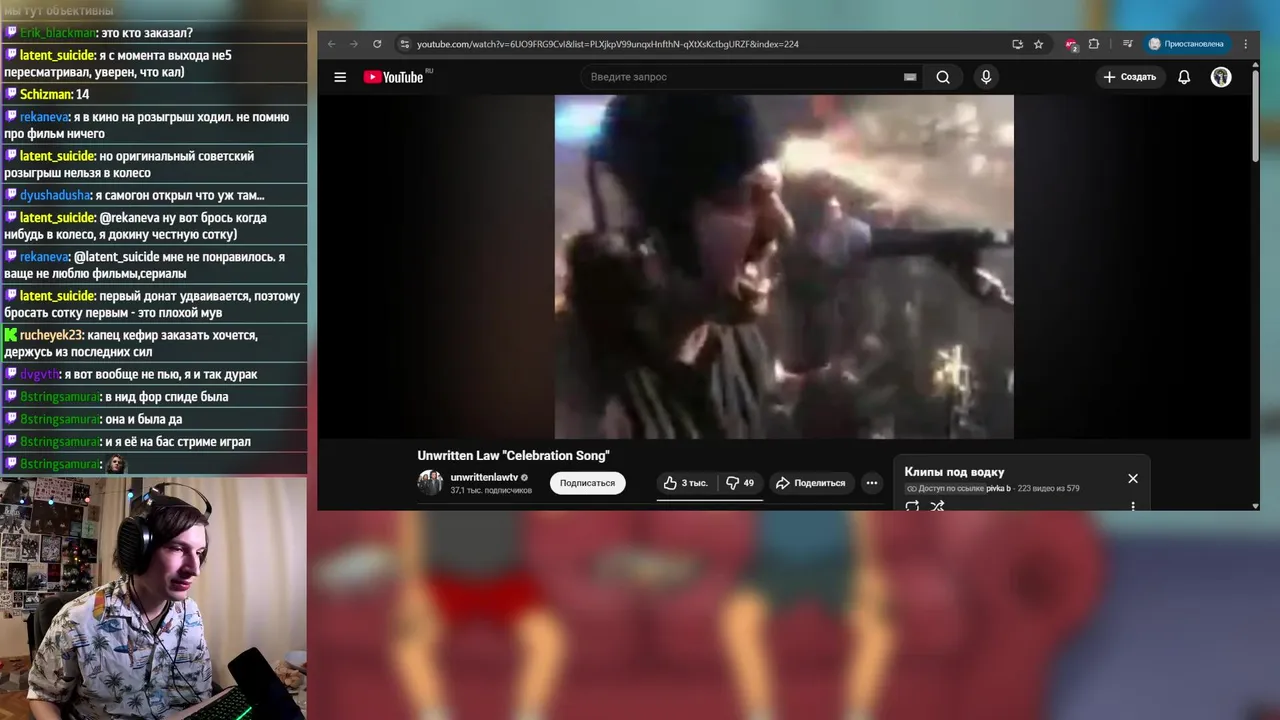
Task: Click the video player to pause
Action: (784, 267)
